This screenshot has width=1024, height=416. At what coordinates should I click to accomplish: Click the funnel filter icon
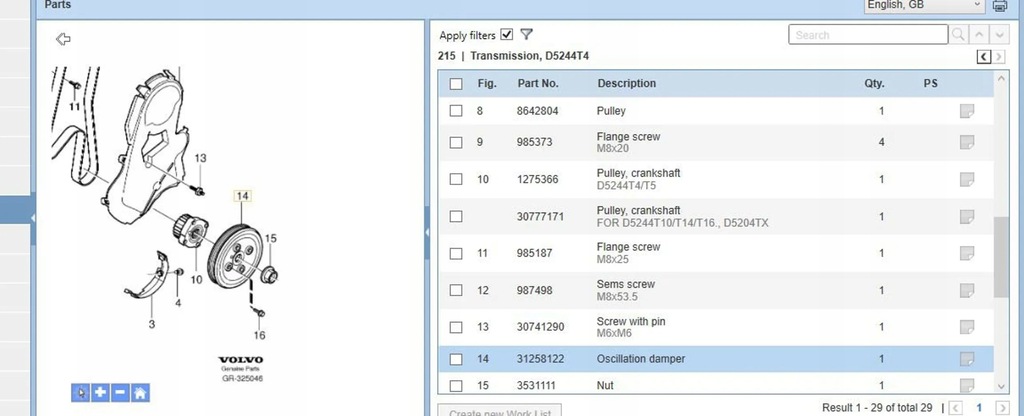(527, 35)
